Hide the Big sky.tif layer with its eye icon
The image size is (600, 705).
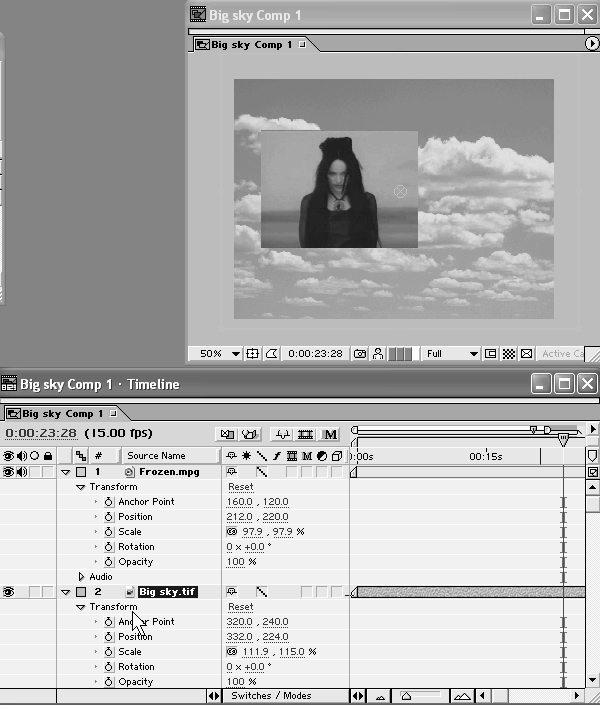click(x=9, y=592)
